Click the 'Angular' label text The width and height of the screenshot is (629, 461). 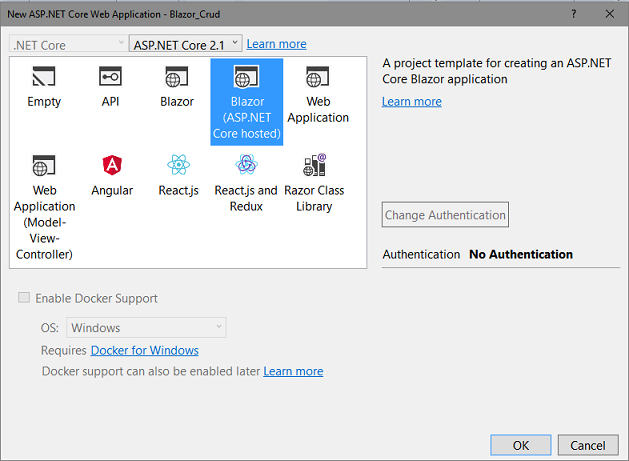pyautogui.click(x=112, y=190)
